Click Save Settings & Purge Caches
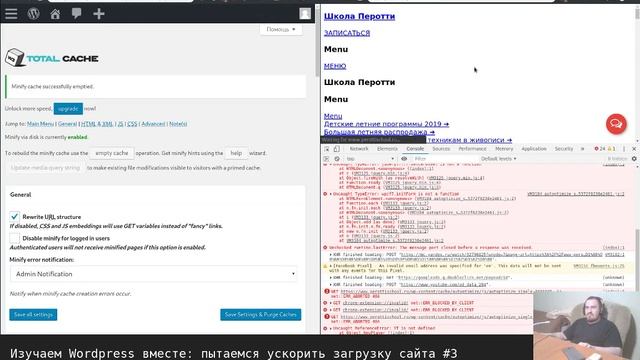The width and height of the screenshot is (640, 360). [261, 315]
